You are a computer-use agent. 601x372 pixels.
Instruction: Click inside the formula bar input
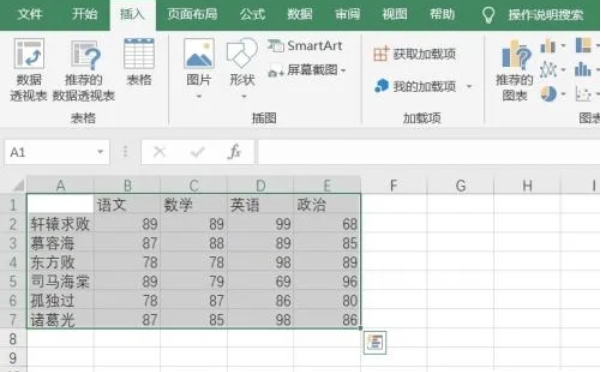pyautogui.click(x=429, y=152)
